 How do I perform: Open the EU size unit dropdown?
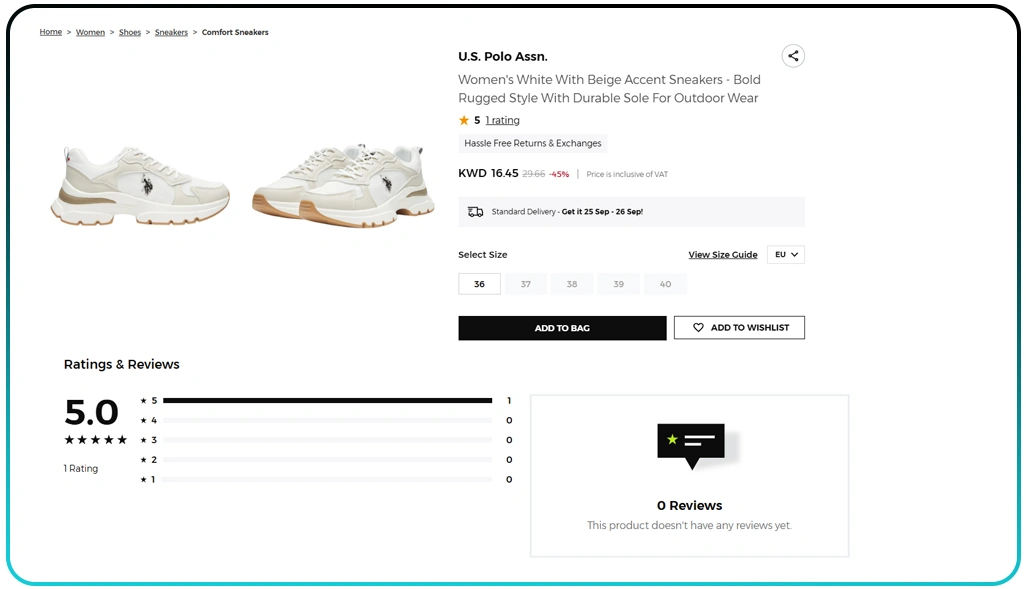click(786, 254)
